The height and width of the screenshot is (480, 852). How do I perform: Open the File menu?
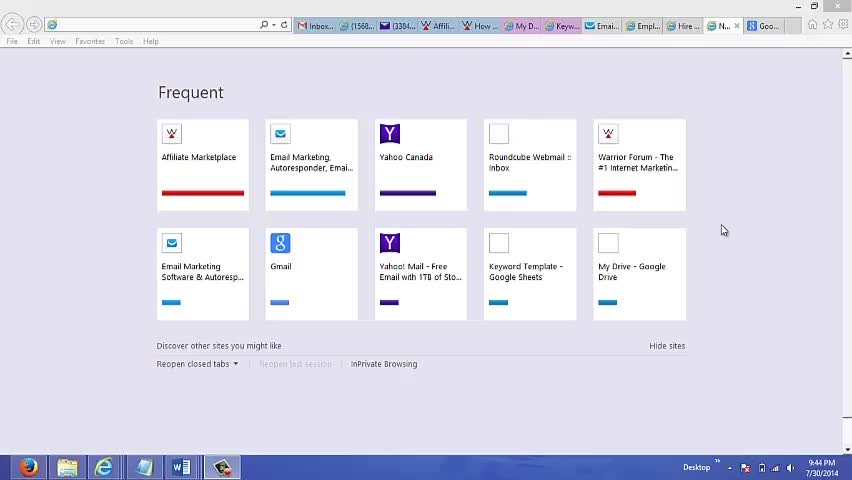[x=12, y=41]
